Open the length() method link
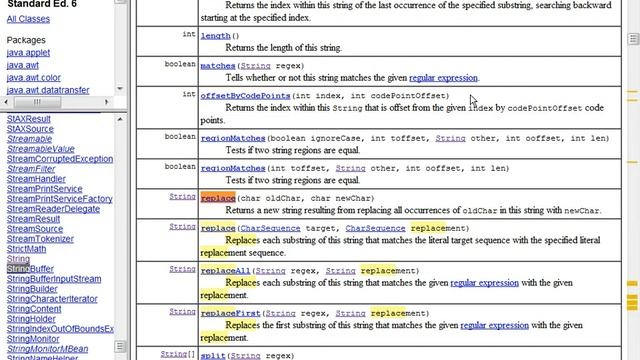640x360 pixels. tap(216, 36)
